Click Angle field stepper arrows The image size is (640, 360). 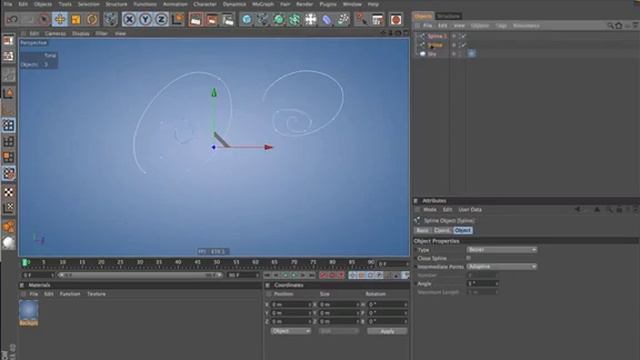click(497, 283)
